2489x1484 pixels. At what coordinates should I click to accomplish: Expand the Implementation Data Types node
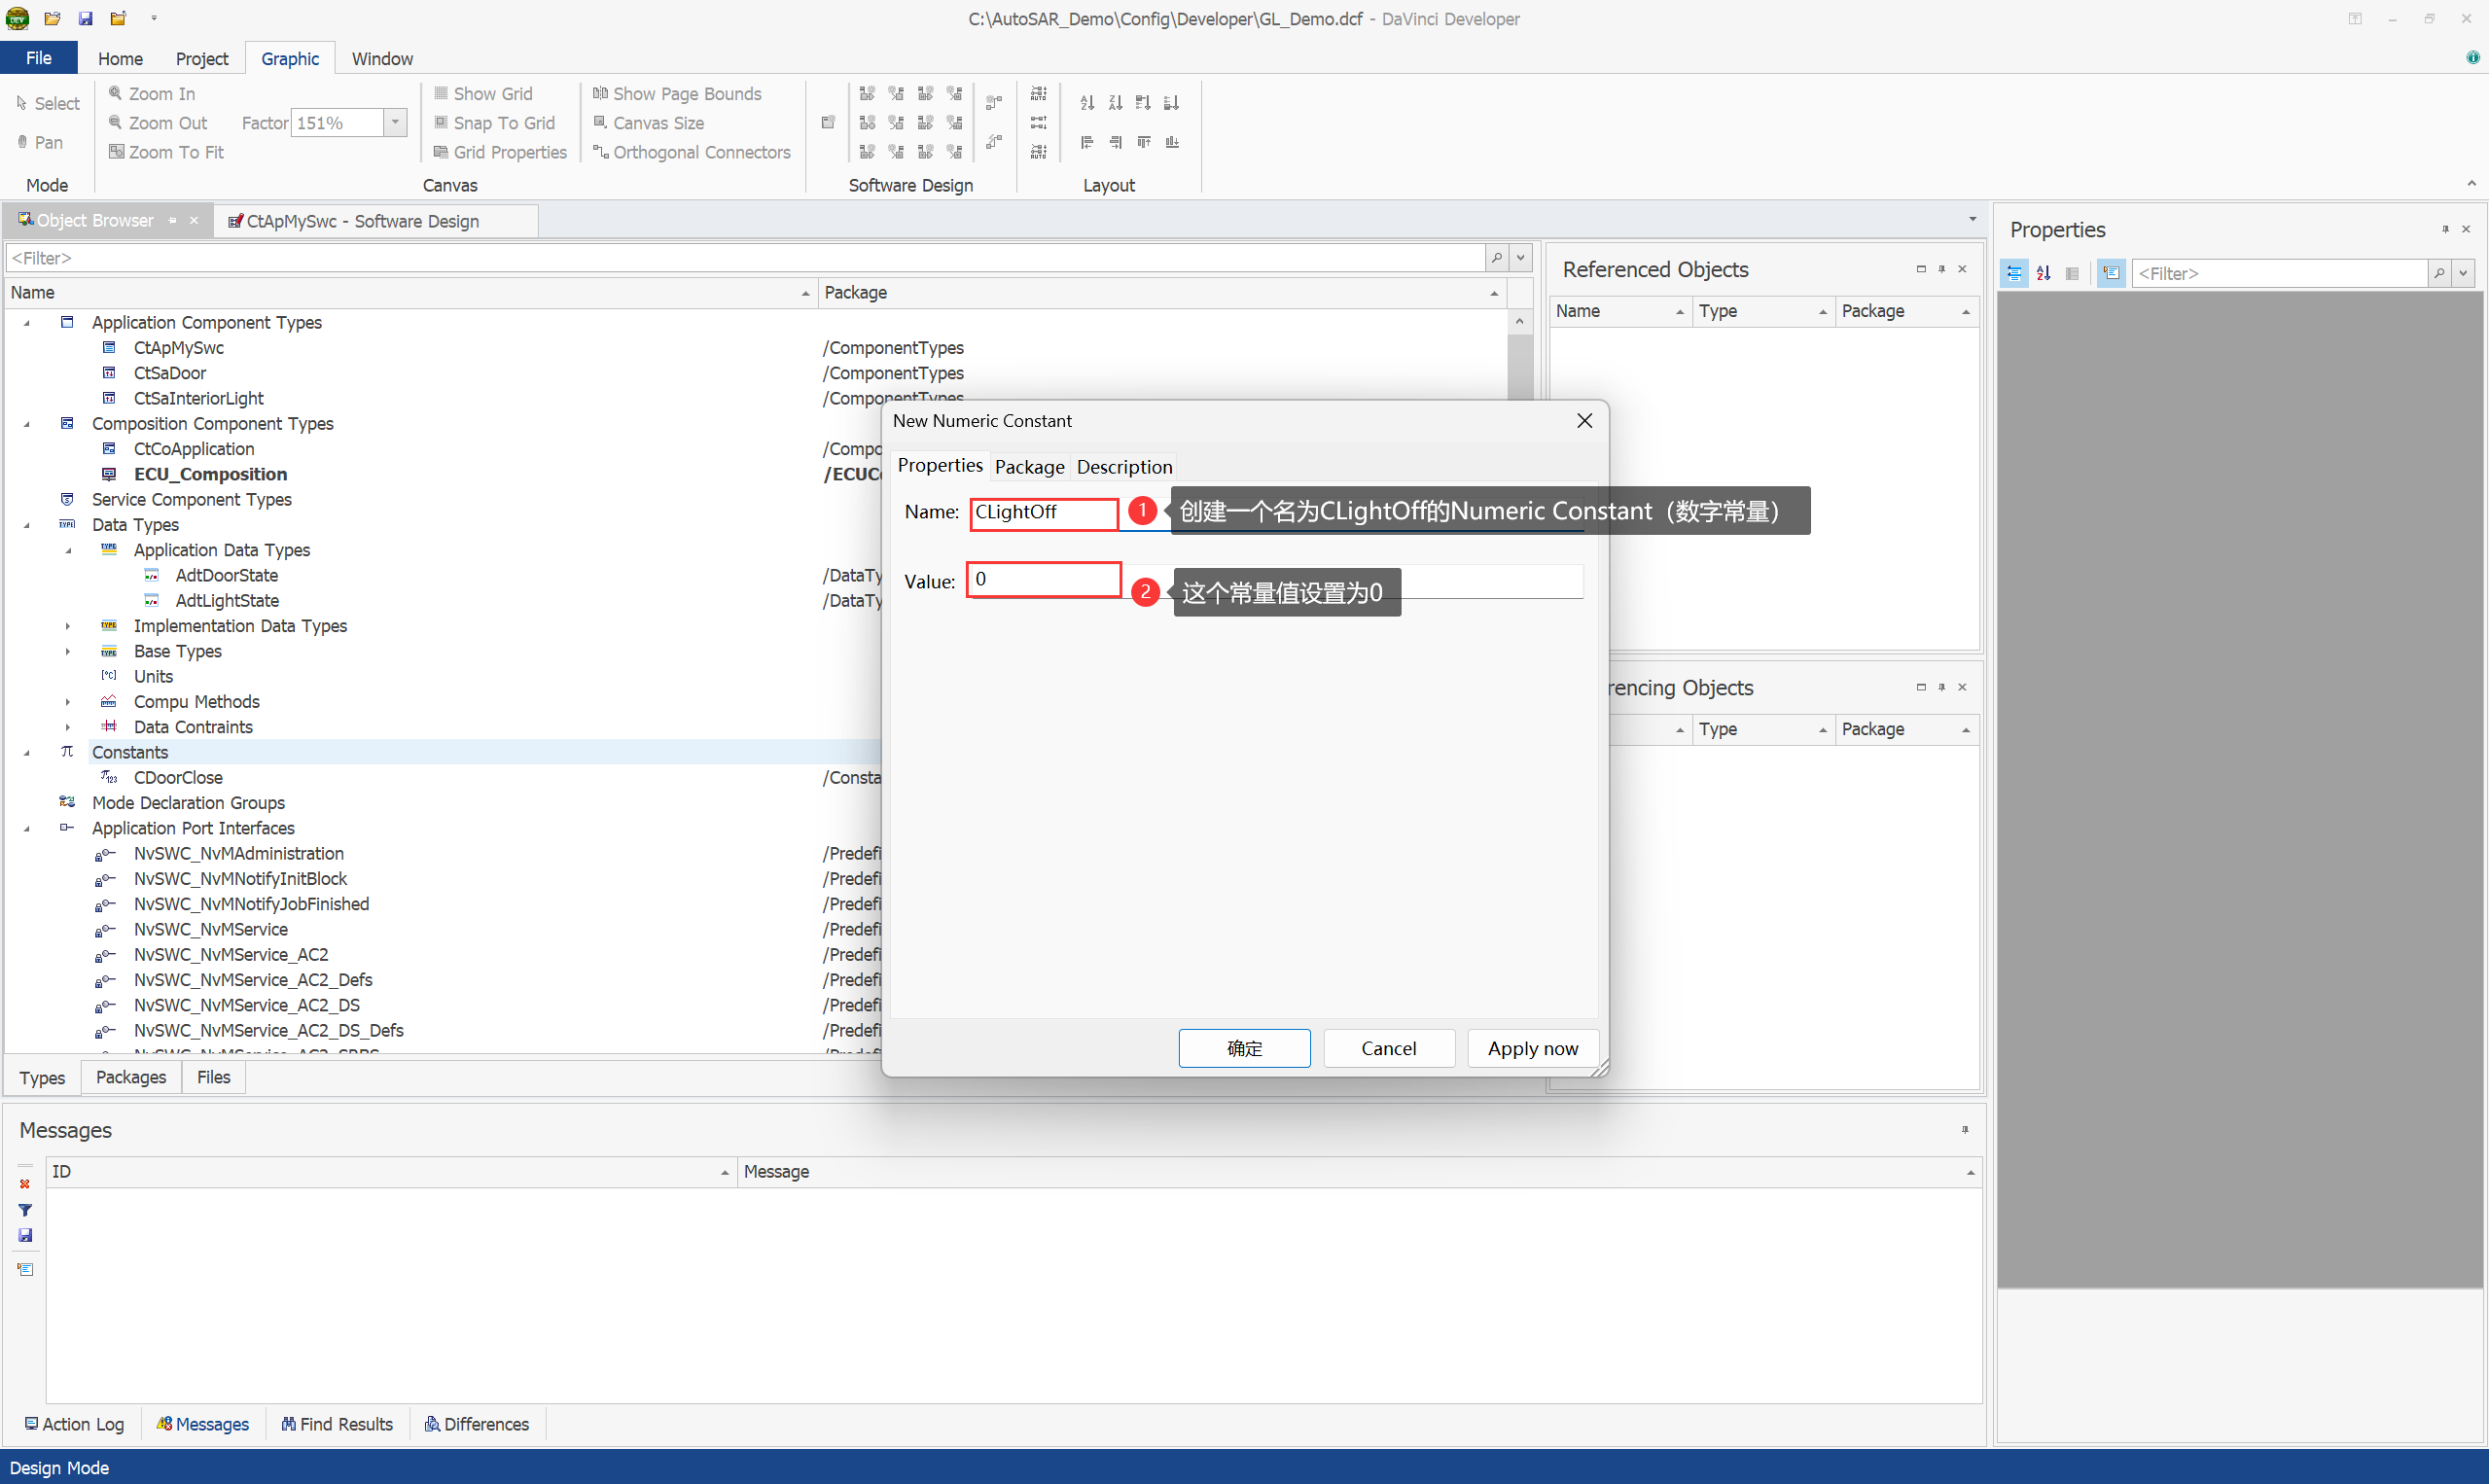point(68,626)
